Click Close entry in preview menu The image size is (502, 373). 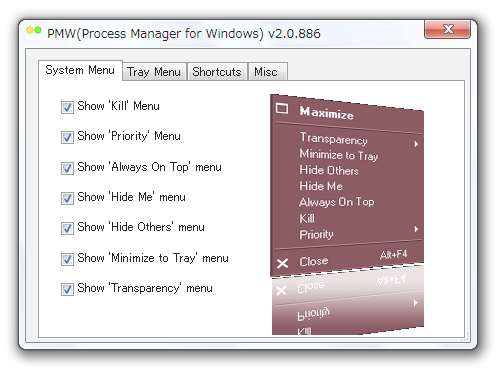314,261
